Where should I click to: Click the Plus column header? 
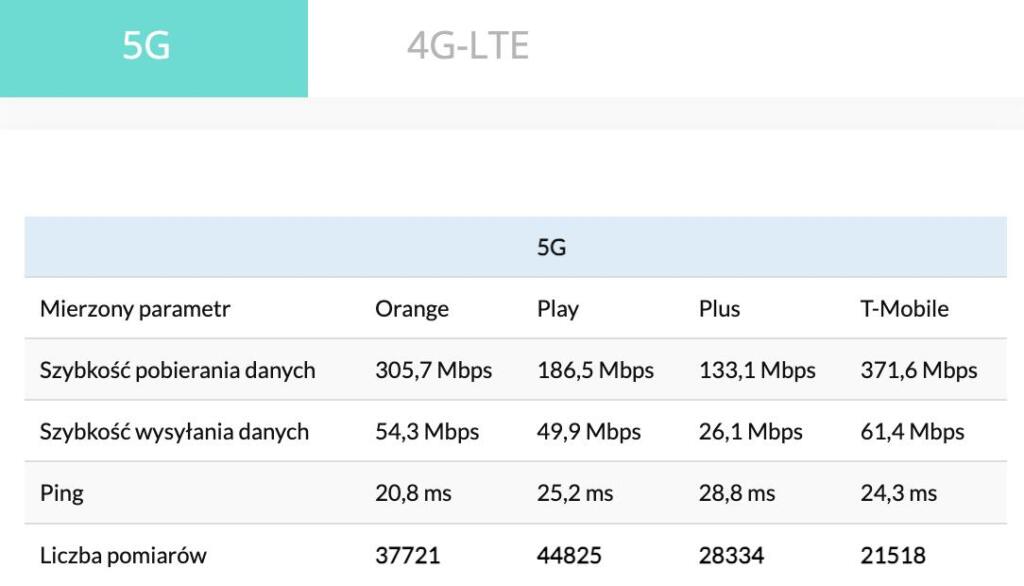[720, 309]
